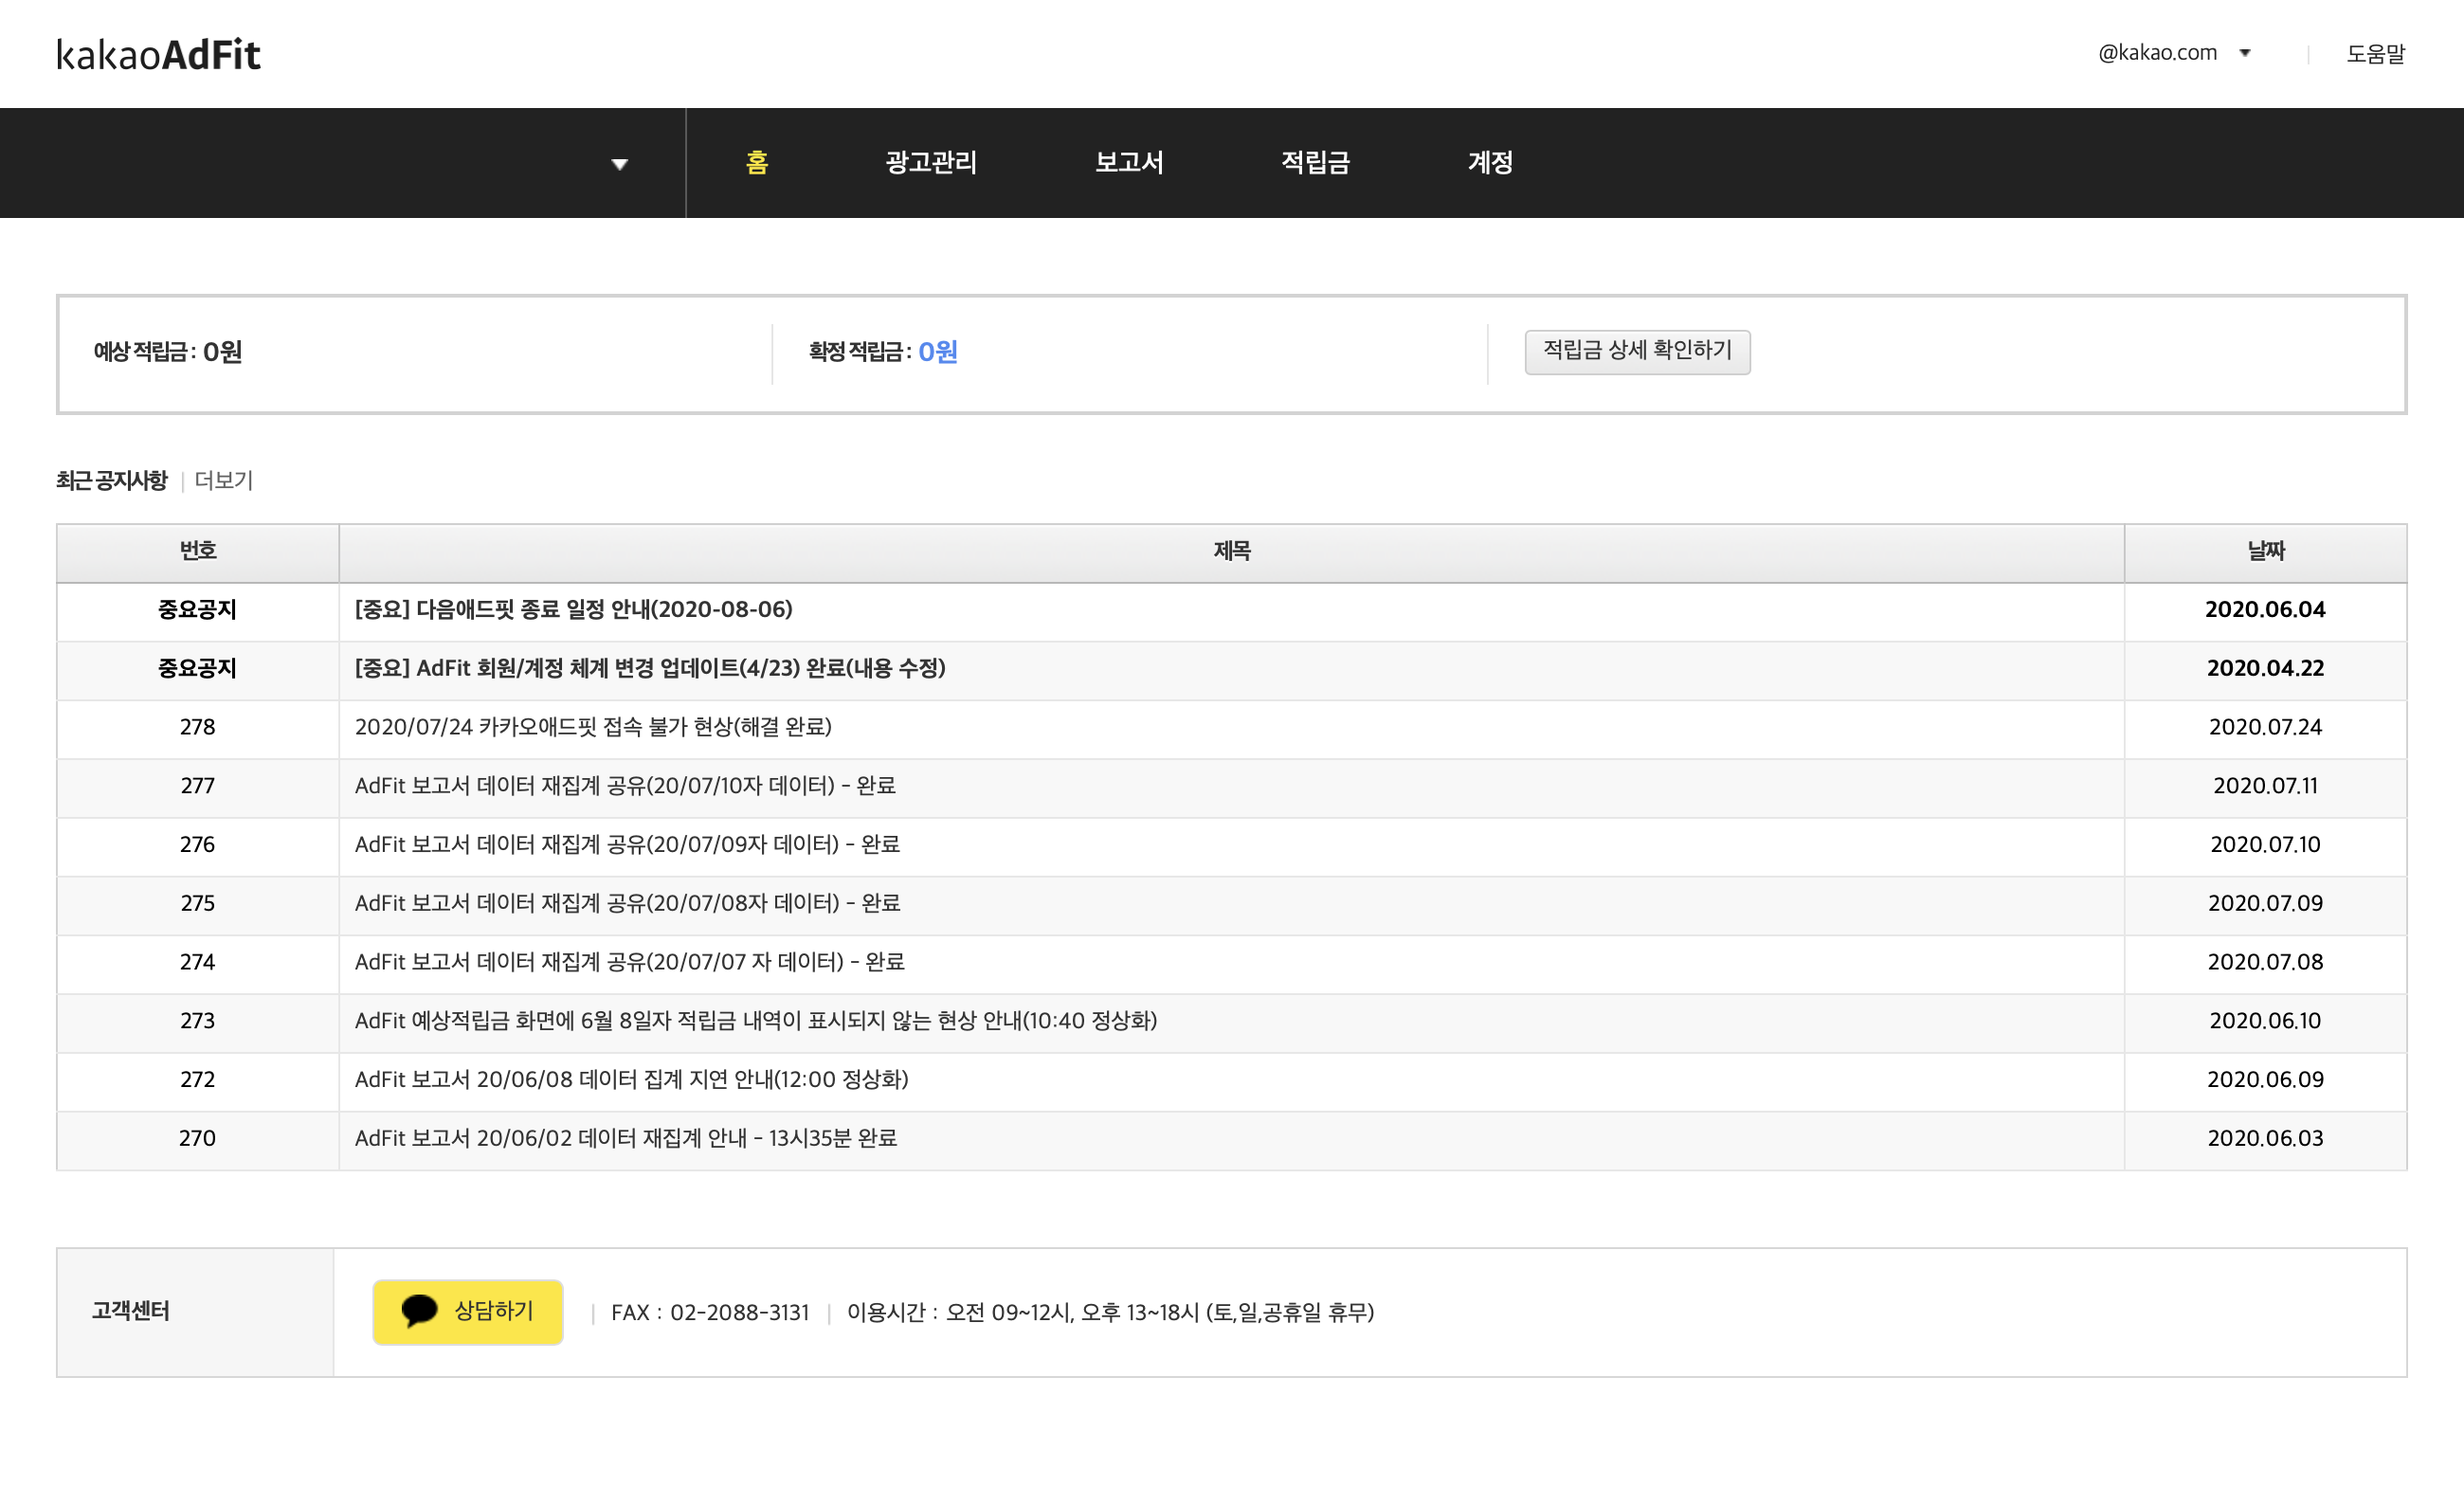Click the 확정 적립금 0원 link
This screenshot has height=1486, width=2464.
tap(937, 352)
